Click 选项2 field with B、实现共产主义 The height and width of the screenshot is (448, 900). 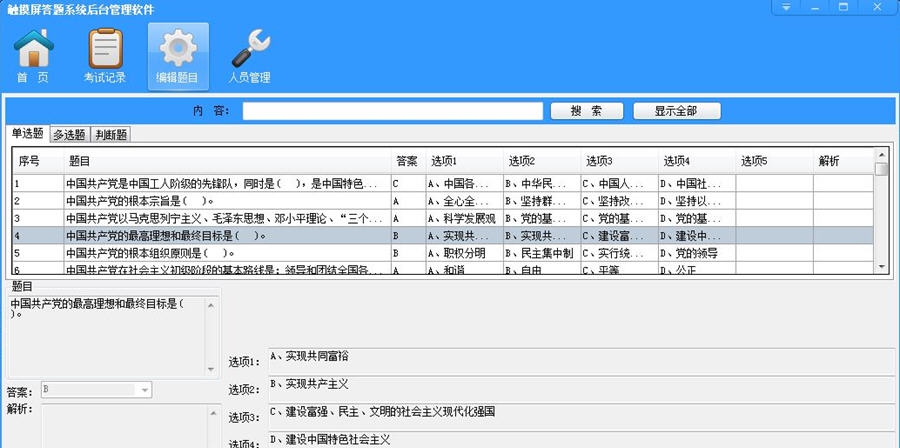click(581, 389)
